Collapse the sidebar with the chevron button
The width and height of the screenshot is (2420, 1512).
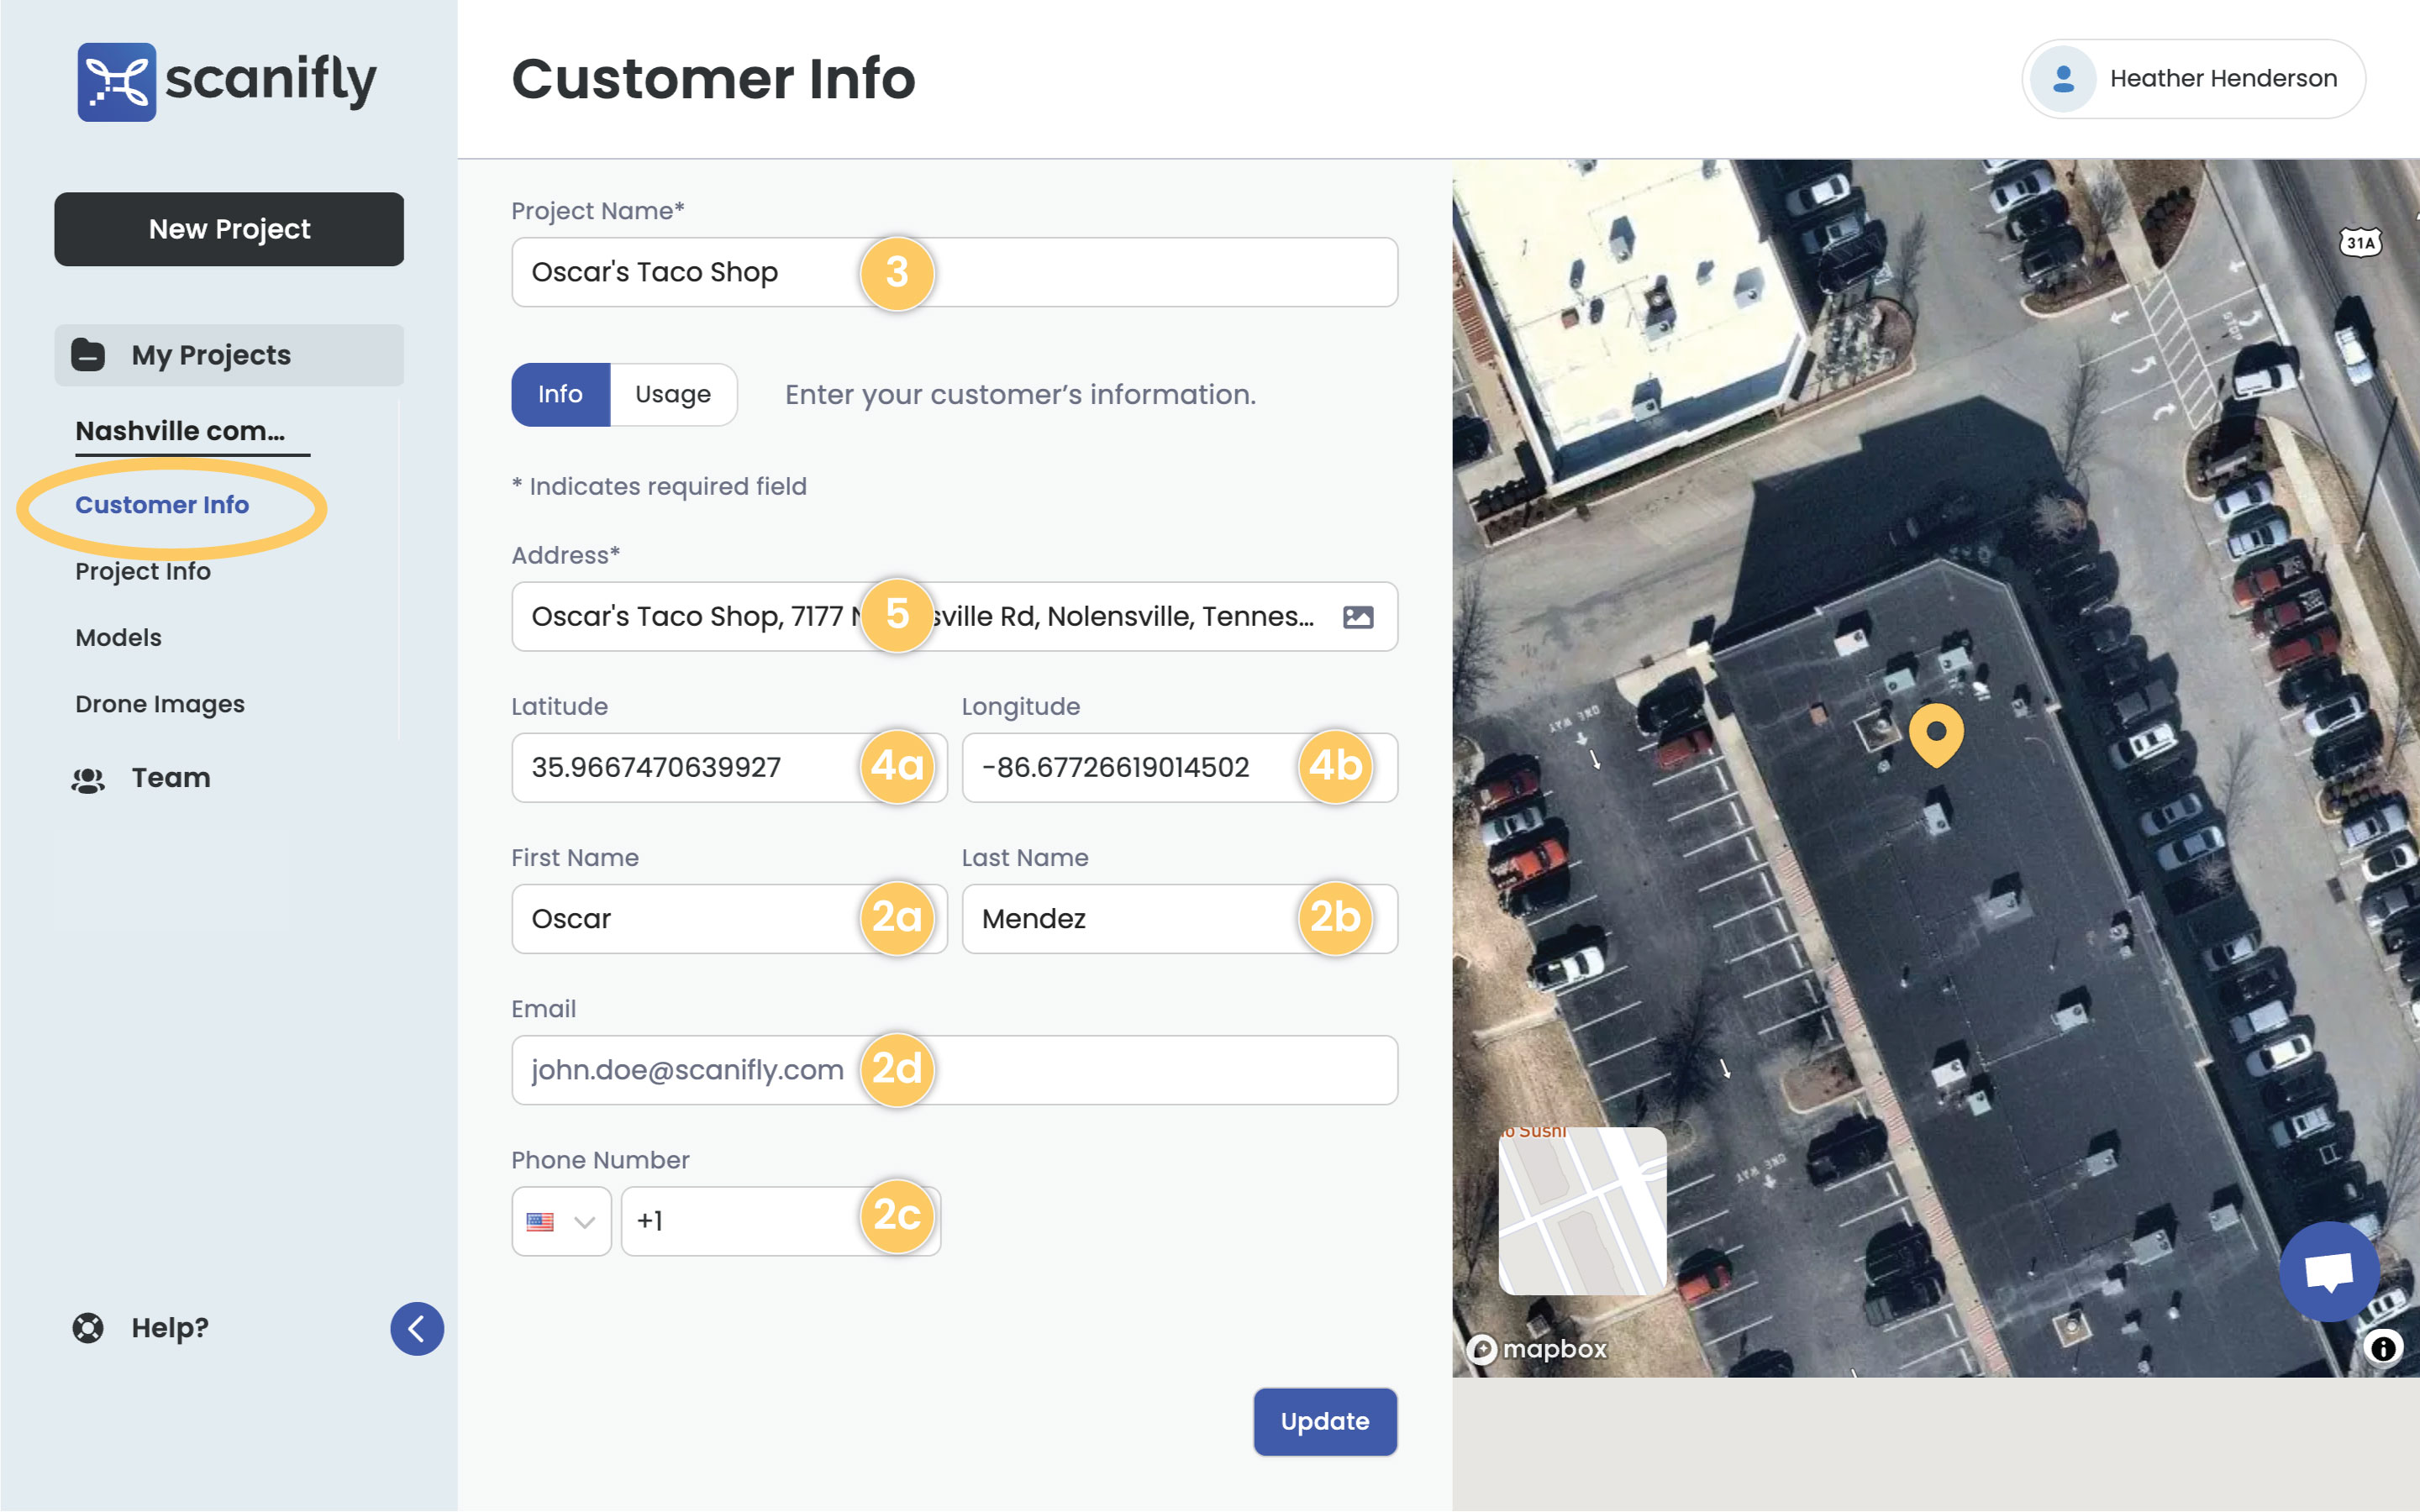417,1328
